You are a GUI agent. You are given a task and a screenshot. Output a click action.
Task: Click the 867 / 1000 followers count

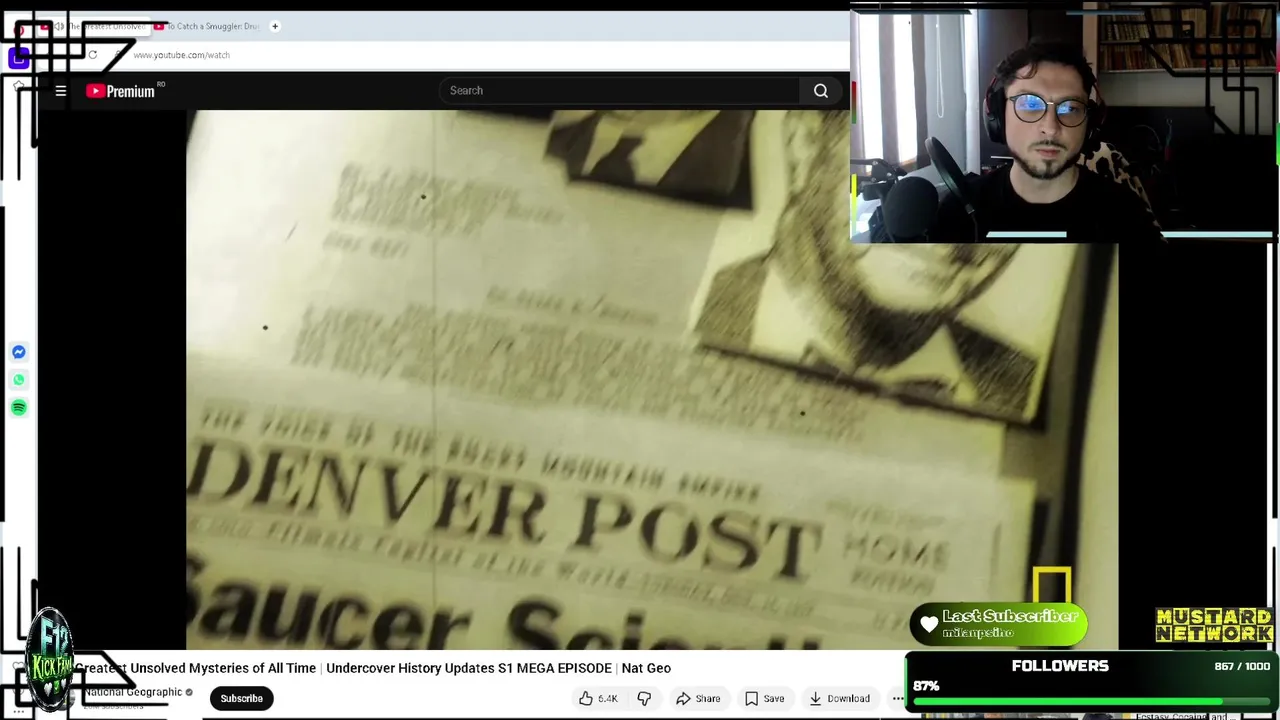point(1242,666)
